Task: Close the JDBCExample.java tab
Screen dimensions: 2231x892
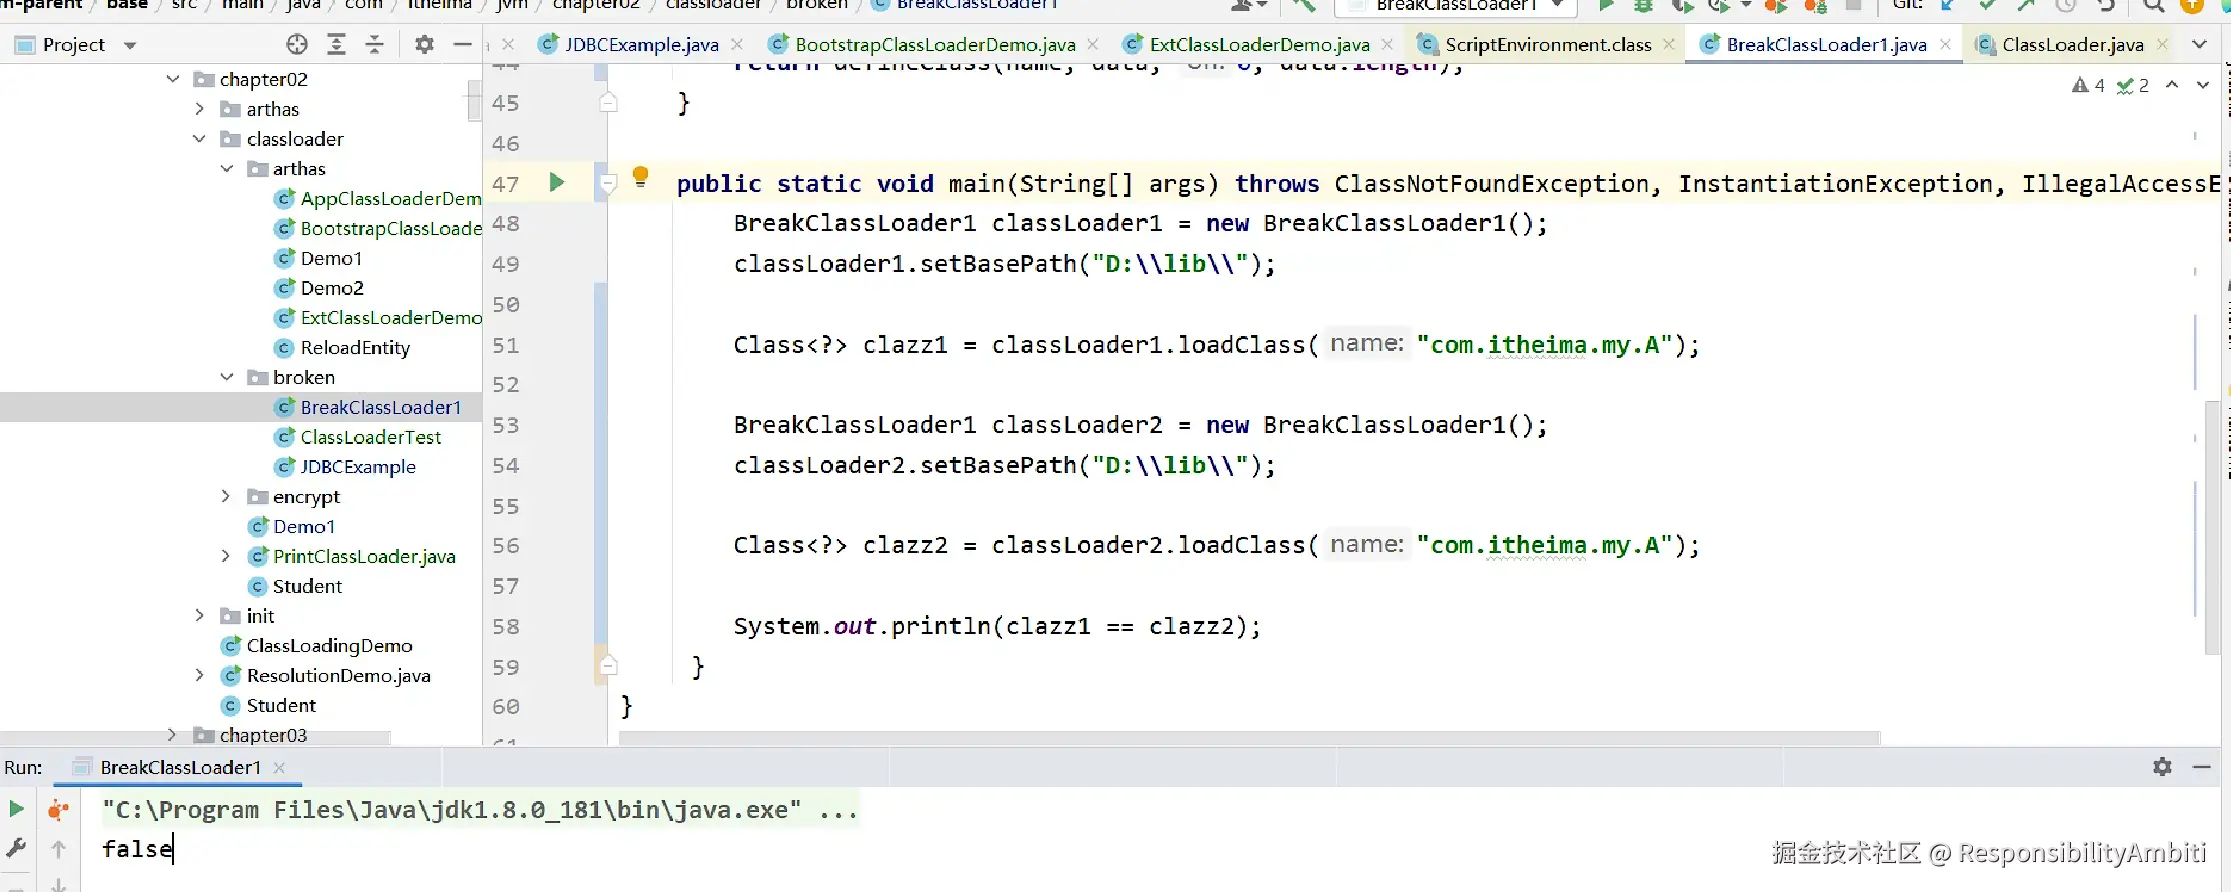Action: (x=737, y=44)
